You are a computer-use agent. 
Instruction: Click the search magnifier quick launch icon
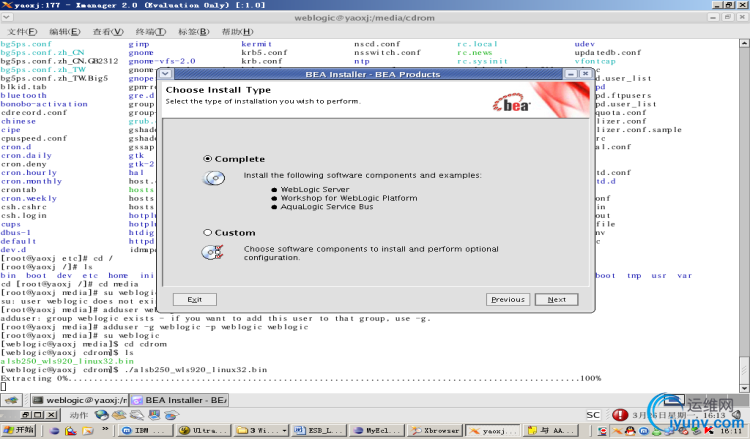point(71,430)
